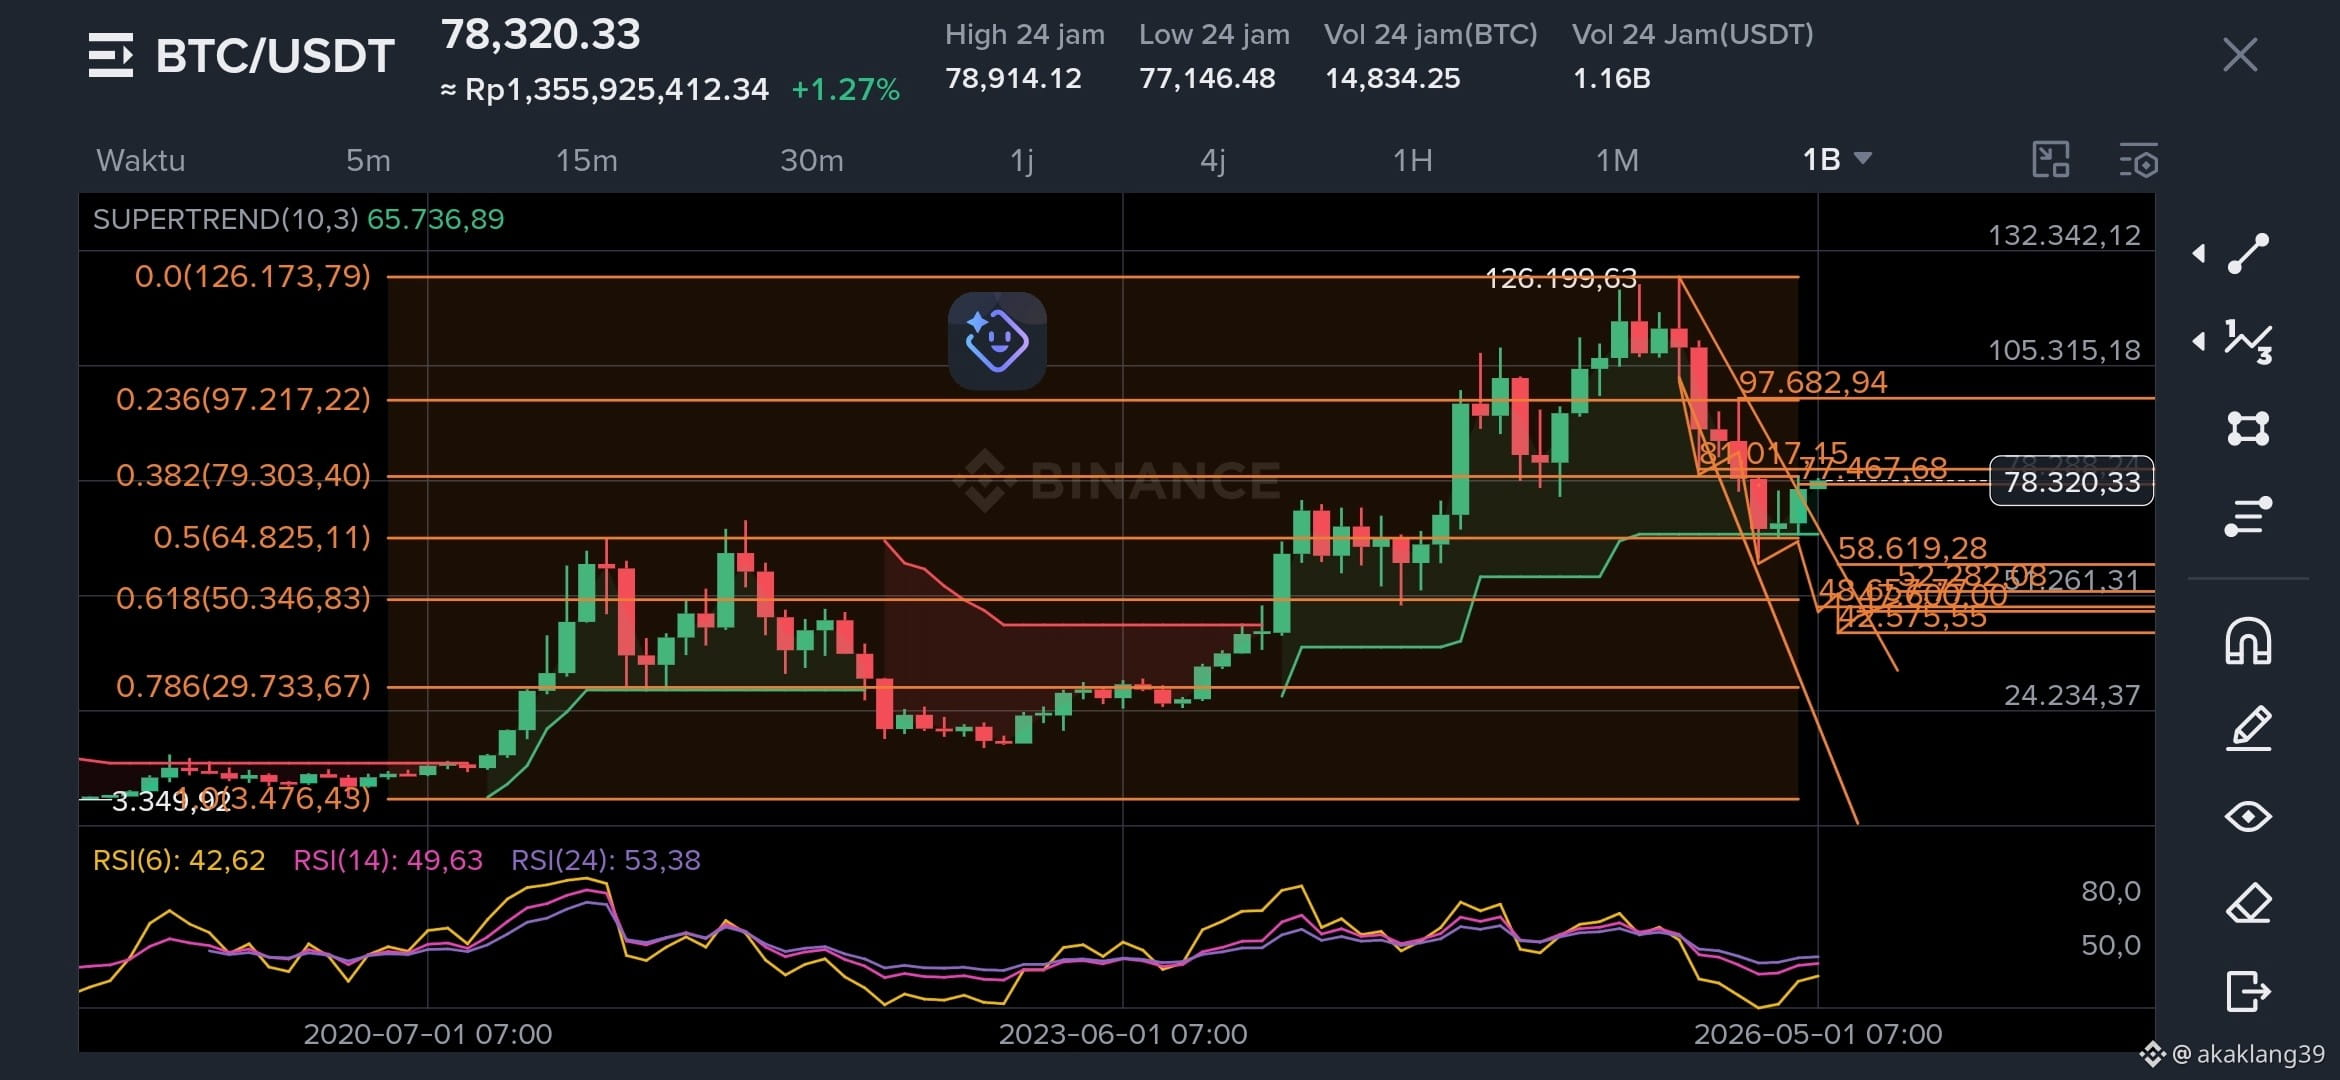Image resolution: width=2340 pixels, height=1080 pixels.
Task: Open the pencil edit drawing tool
Action: [2248, 728]
